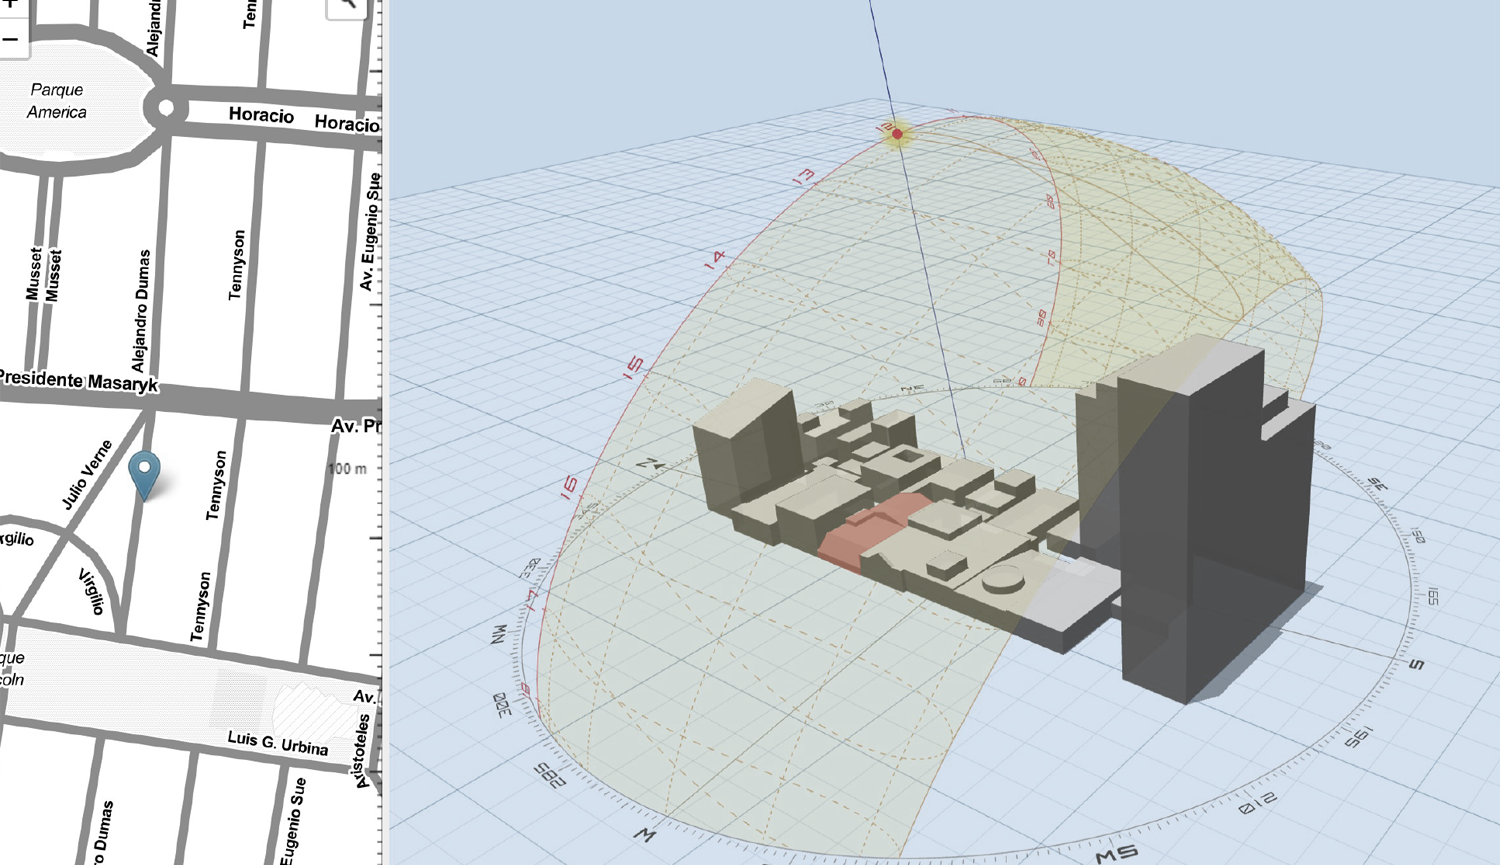
Task: Click the 14 hour mark on sun path
Action: (714, 260)
